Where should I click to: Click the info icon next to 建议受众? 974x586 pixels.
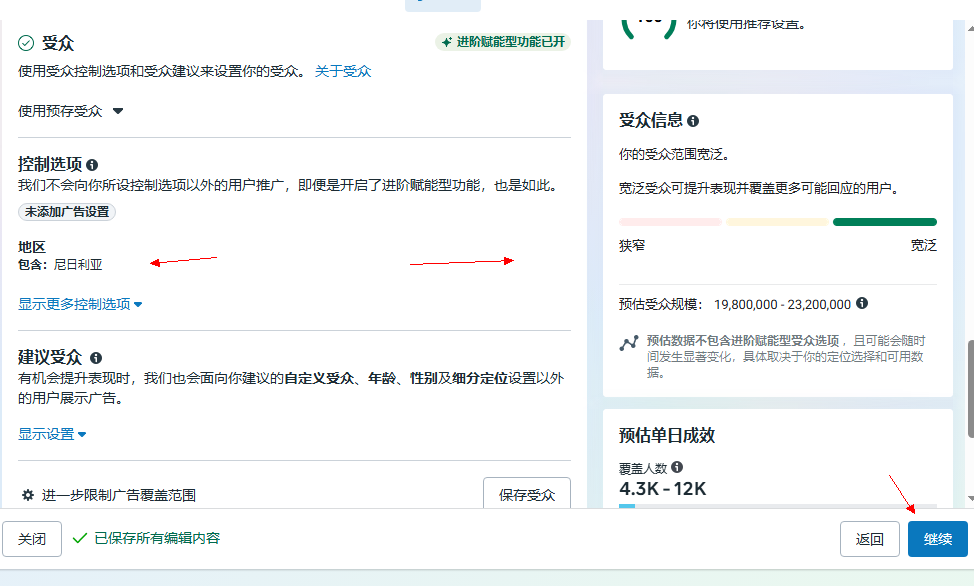click(x=96, y=357)
